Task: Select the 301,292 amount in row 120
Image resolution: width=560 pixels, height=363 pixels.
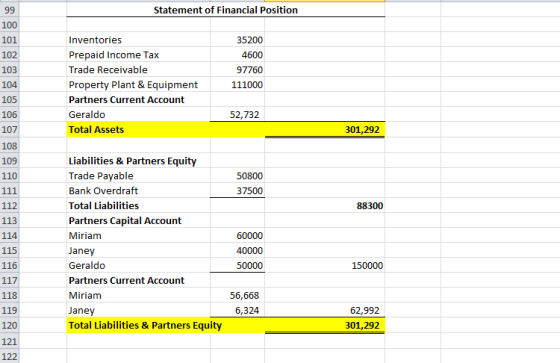Action: pos(325,325)
